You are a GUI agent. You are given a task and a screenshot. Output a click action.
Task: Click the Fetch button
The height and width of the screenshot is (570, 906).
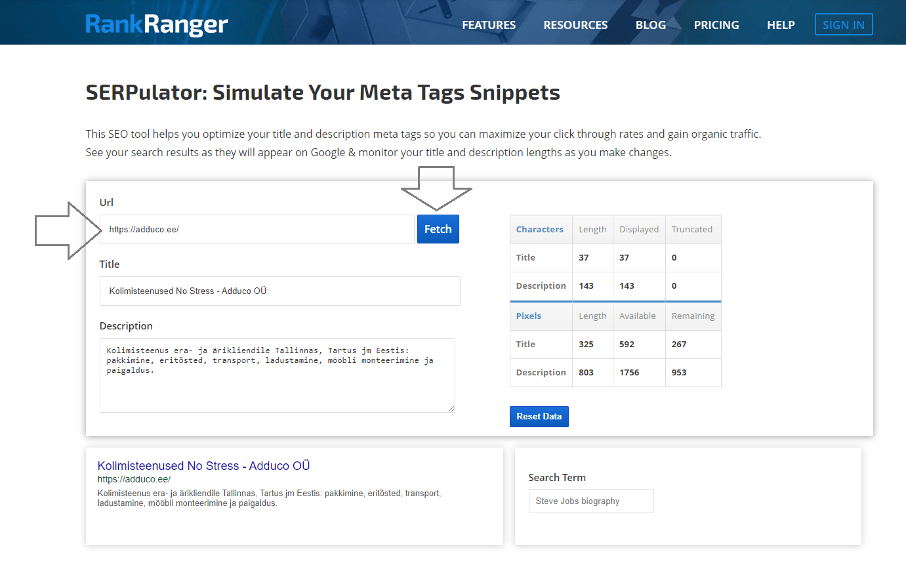click(437, 229)
